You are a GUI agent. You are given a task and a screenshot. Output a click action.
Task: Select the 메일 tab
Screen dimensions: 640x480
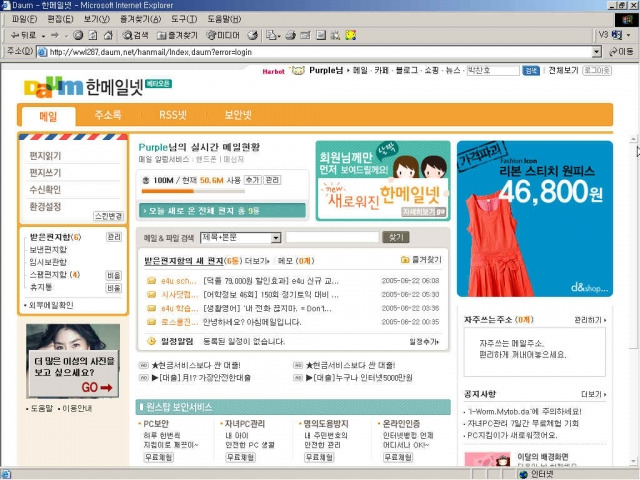(48, 117)
